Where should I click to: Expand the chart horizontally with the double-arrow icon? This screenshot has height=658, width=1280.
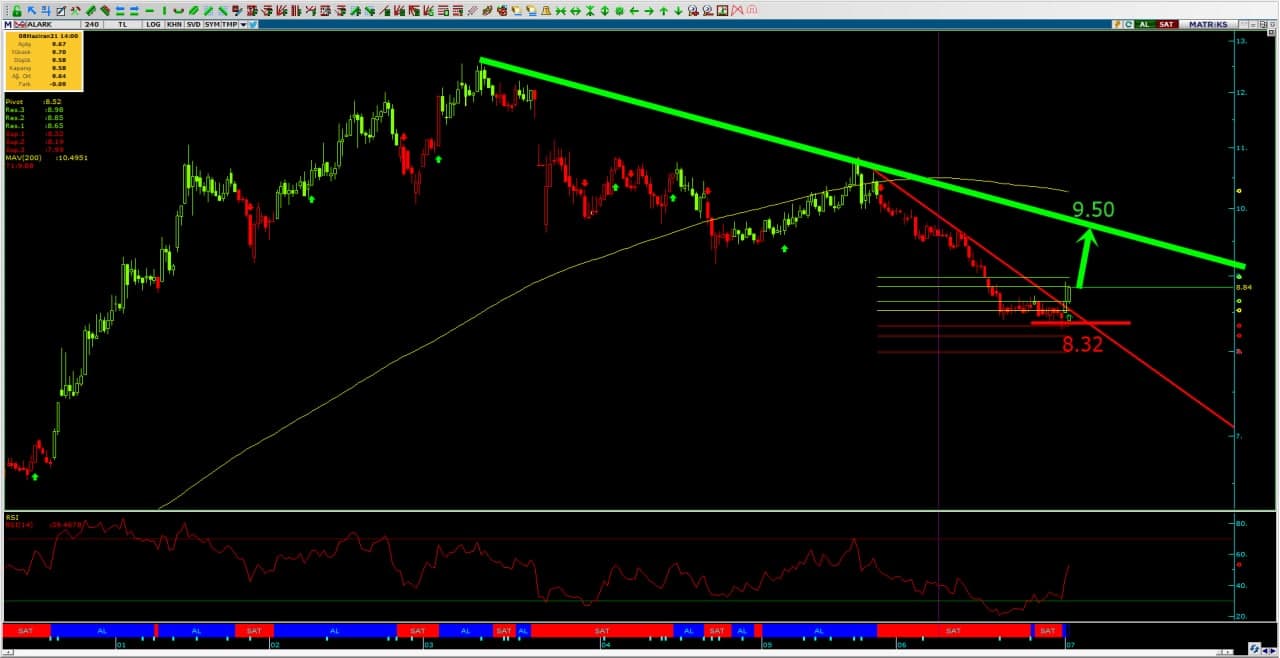(x=575, y=10)
